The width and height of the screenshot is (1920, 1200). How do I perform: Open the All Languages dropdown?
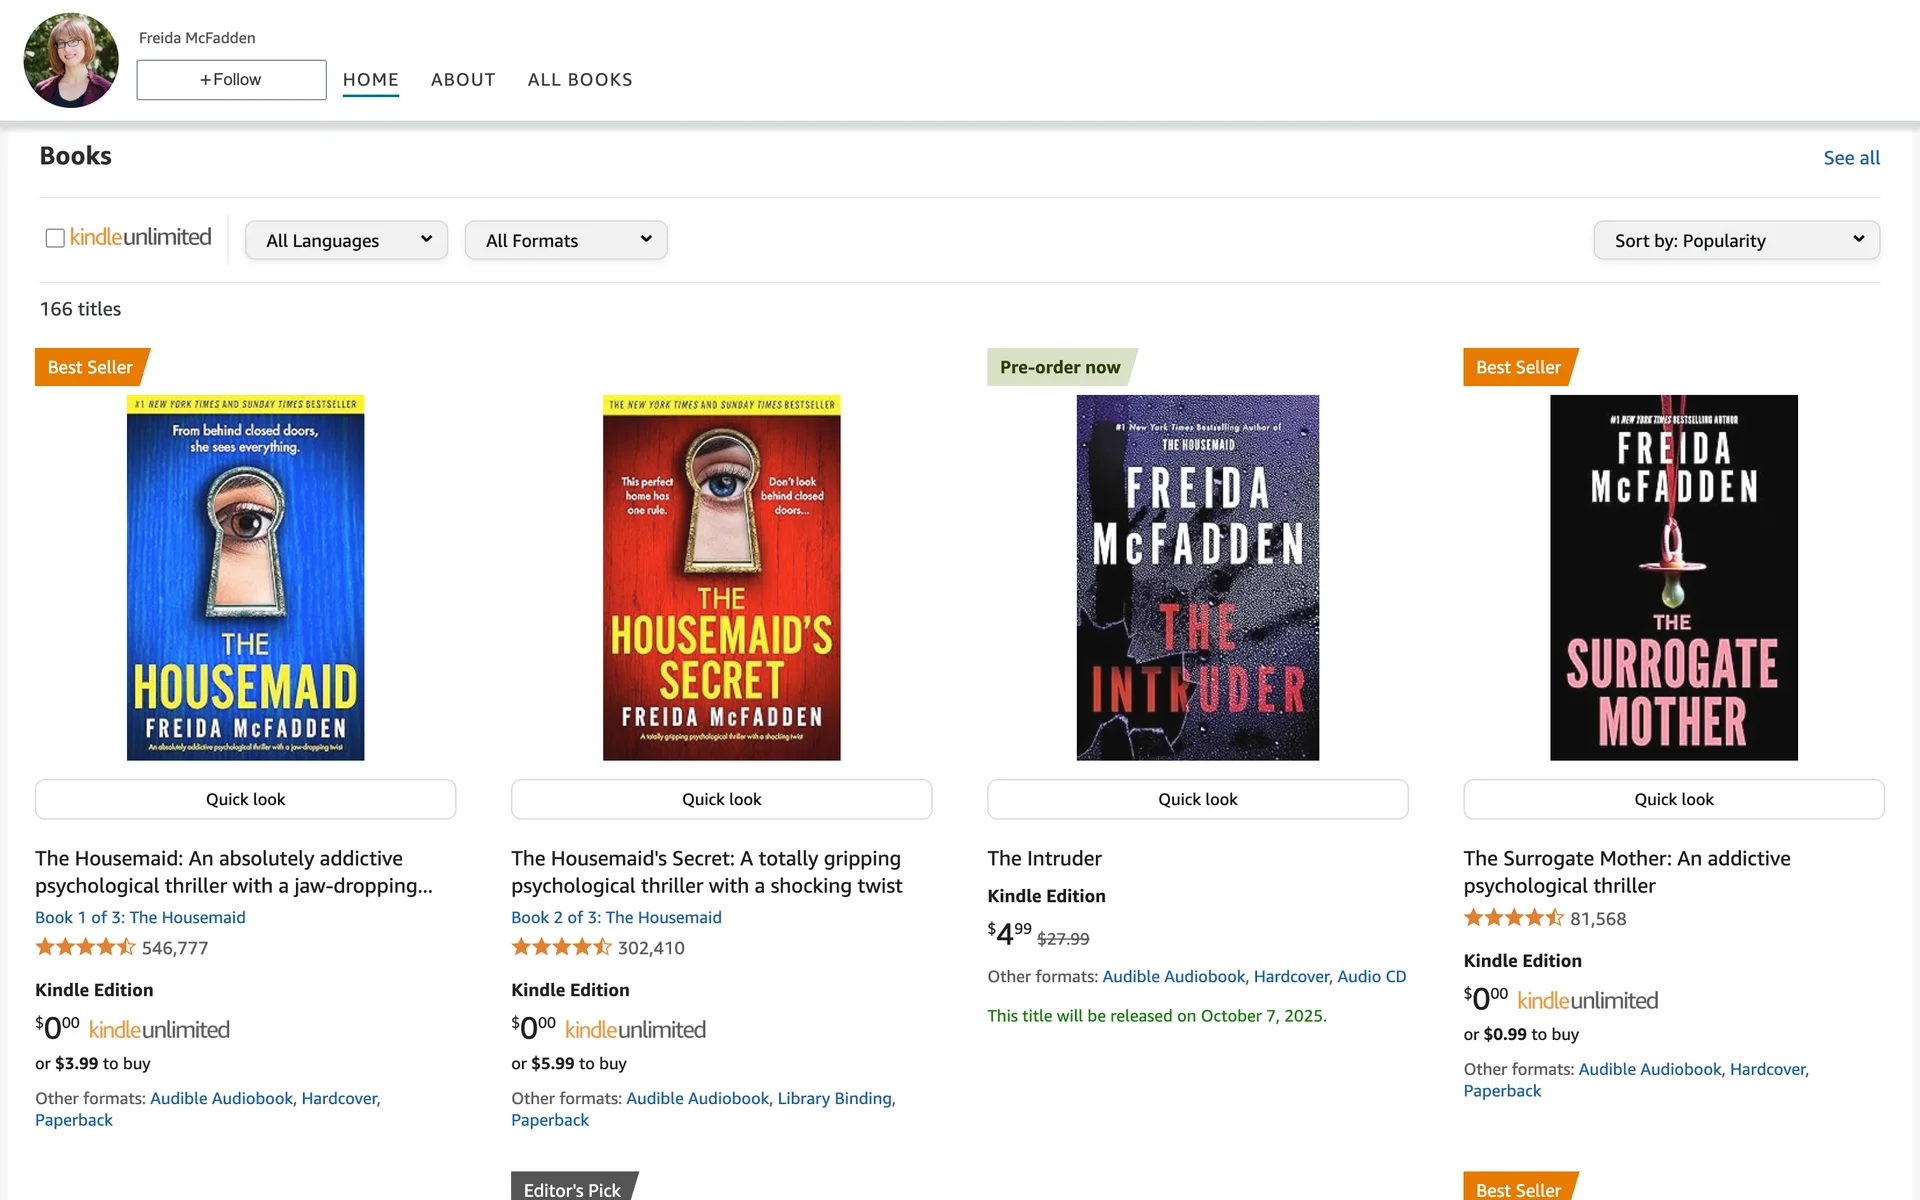point(346,240)
